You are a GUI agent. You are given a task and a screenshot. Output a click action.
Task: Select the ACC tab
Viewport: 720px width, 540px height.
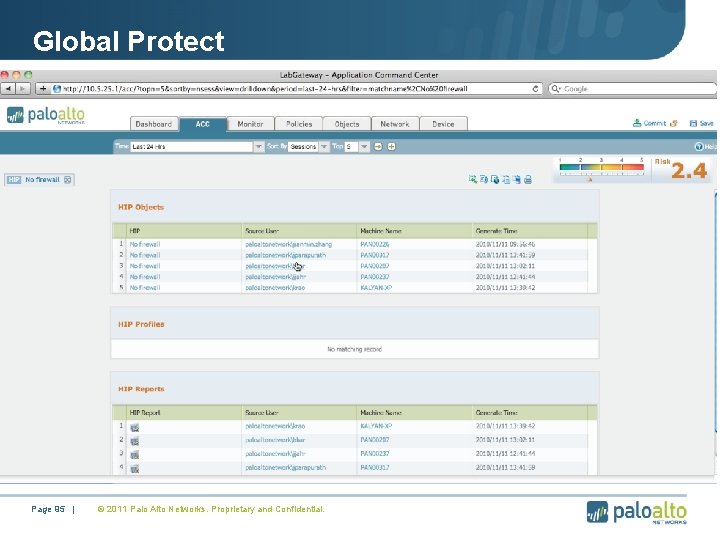pyautogui.click(x=202, y=124)
